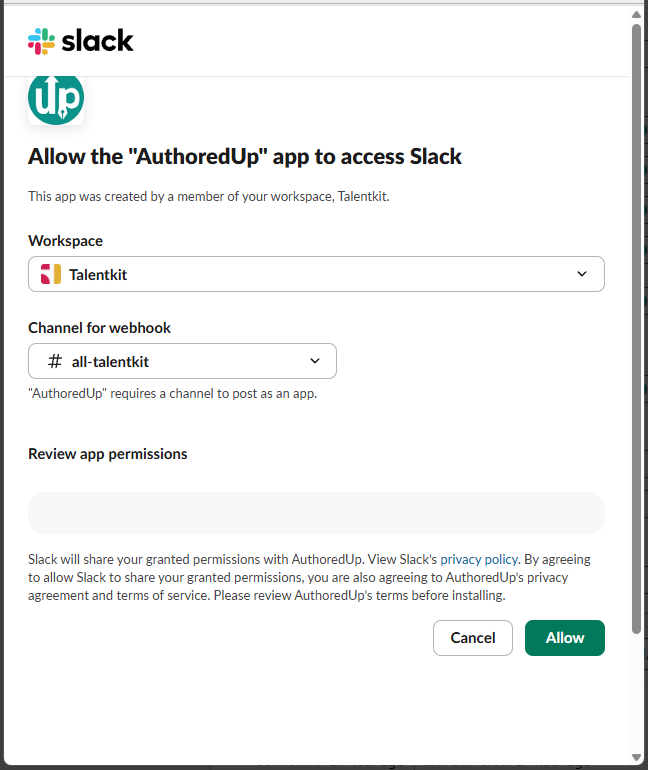Screen dimensions: 648x770
Task: Click the Review app permissions heading
Action: [x=108, y=454]
